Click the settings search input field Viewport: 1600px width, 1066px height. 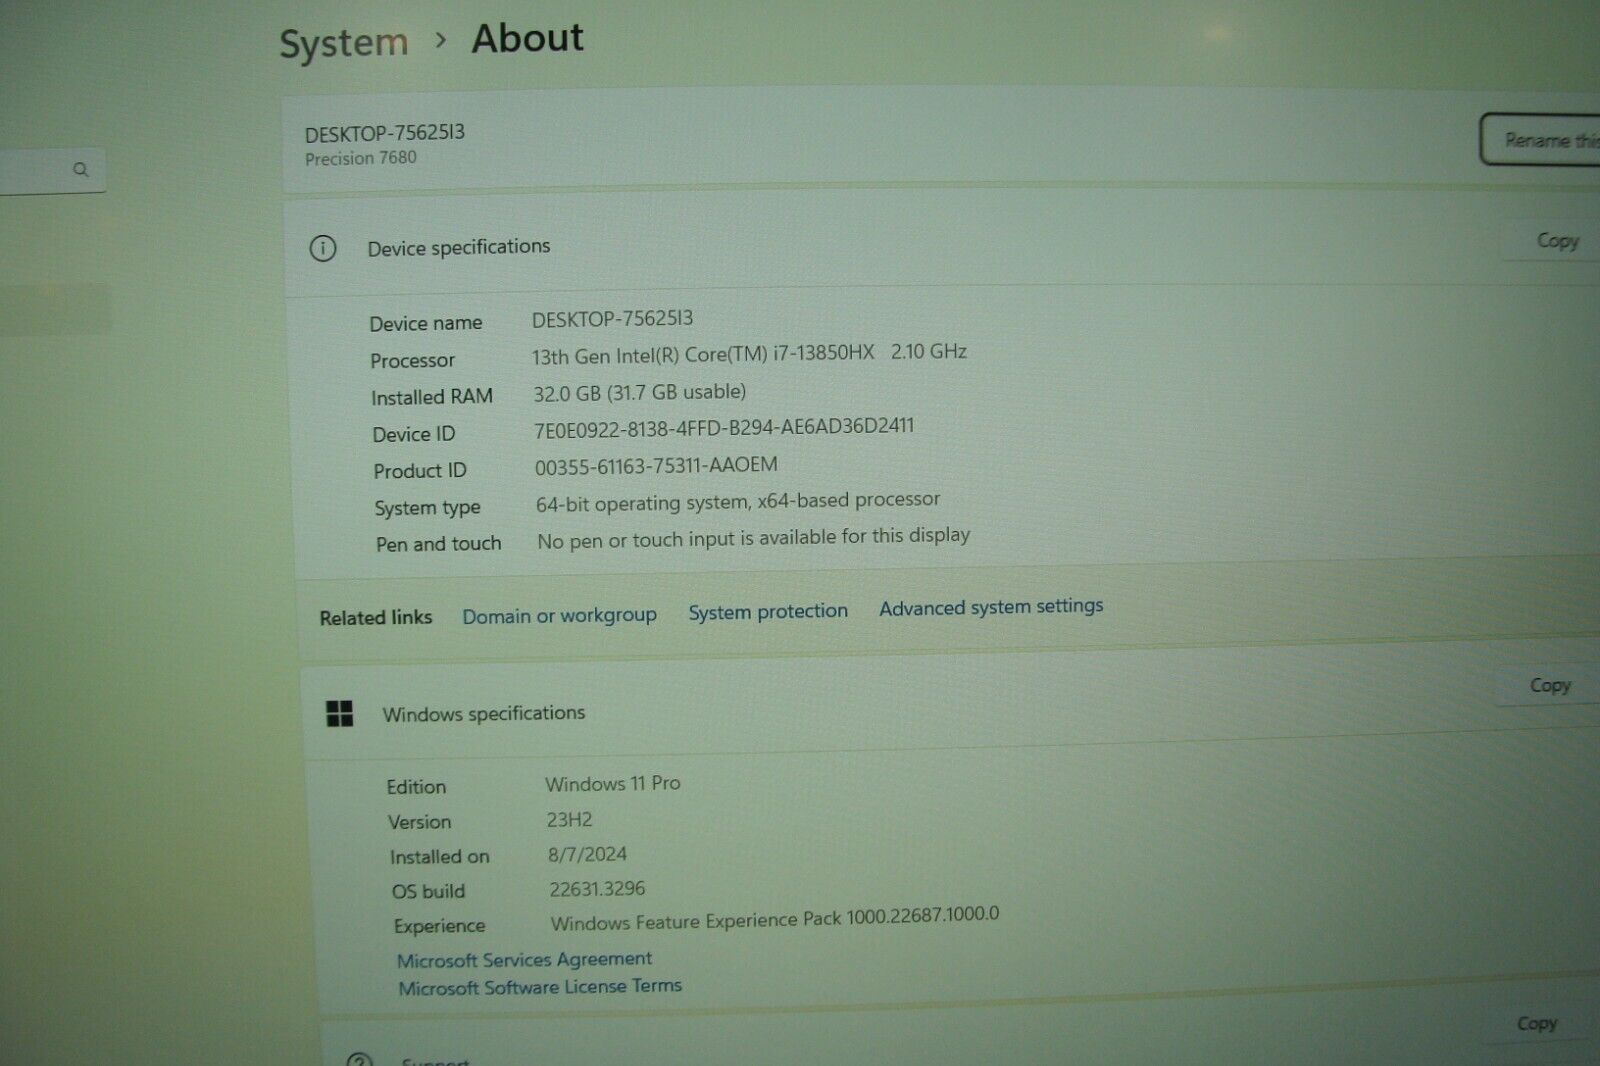(50, 171)
